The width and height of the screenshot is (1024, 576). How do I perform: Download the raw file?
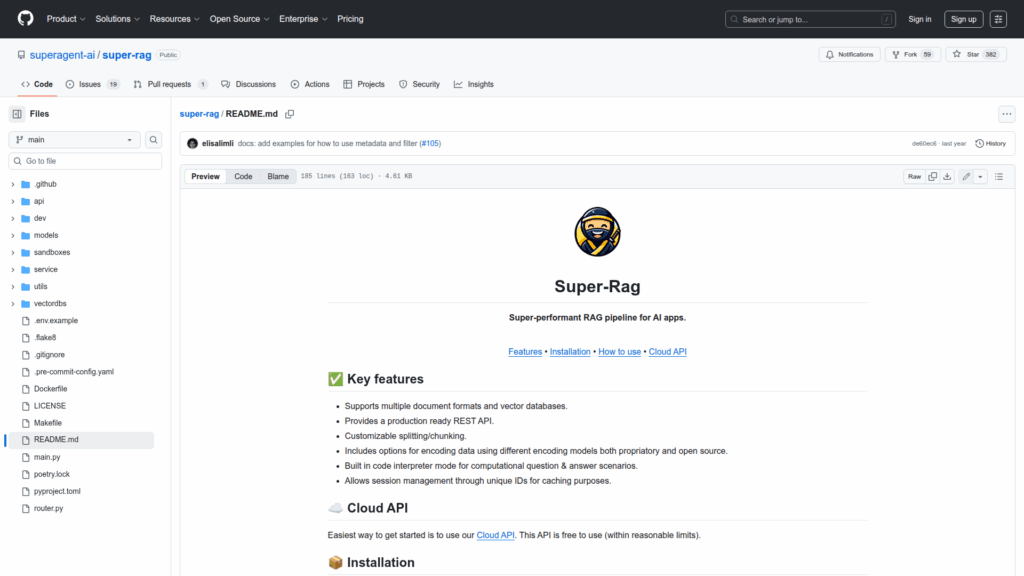click(947, 176)
